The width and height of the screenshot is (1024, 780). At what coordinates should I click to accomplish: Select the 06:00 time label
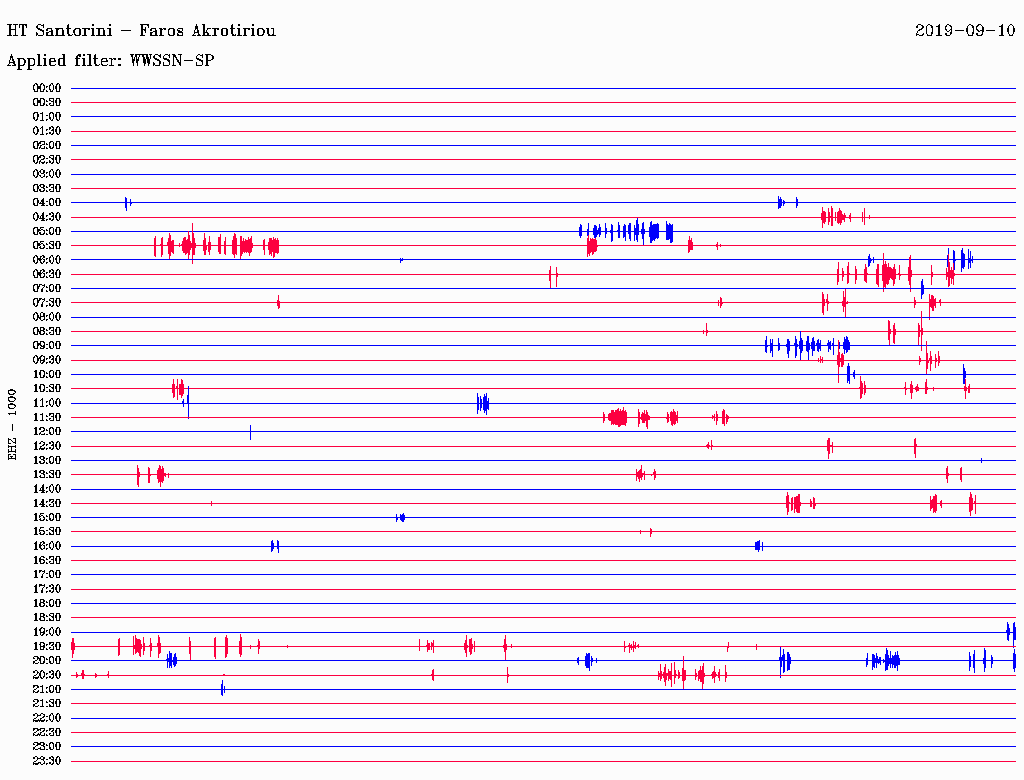click(x=46, y=259)
